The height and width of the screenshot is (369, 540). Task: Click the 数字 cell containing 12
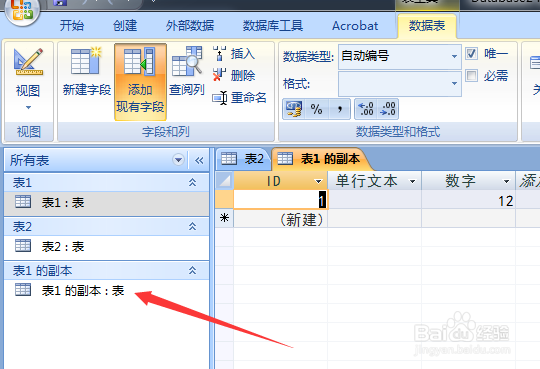pos(468,199)
